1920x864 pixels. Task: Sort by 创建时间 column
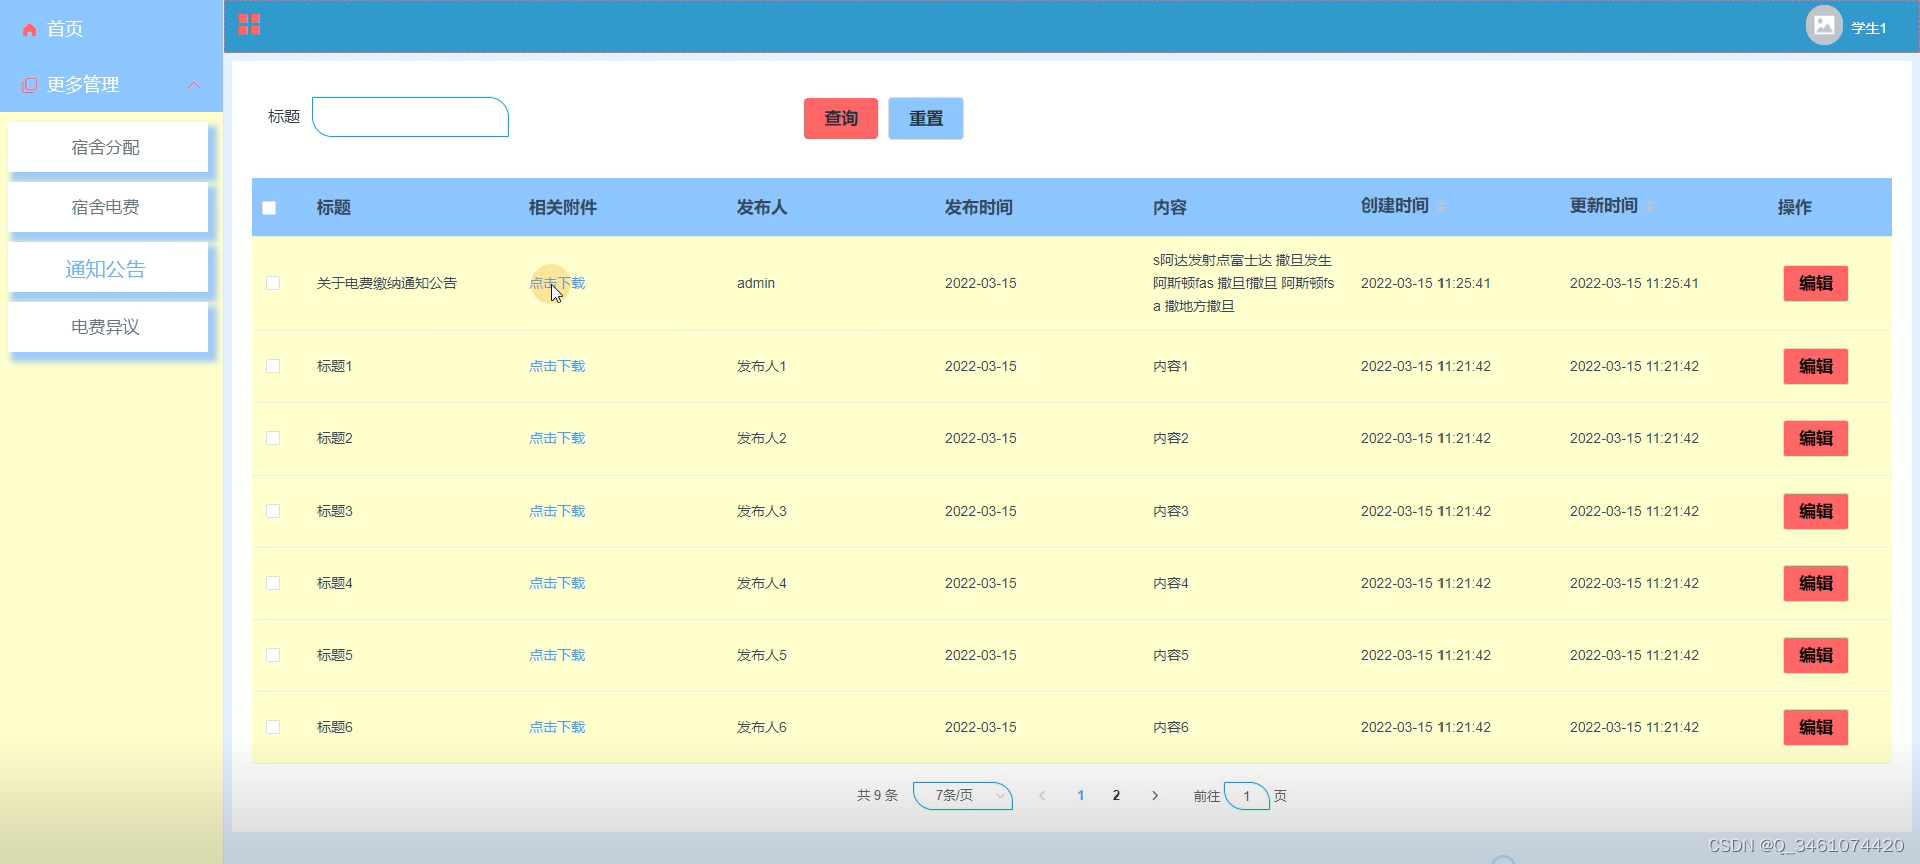[1442, 206]
